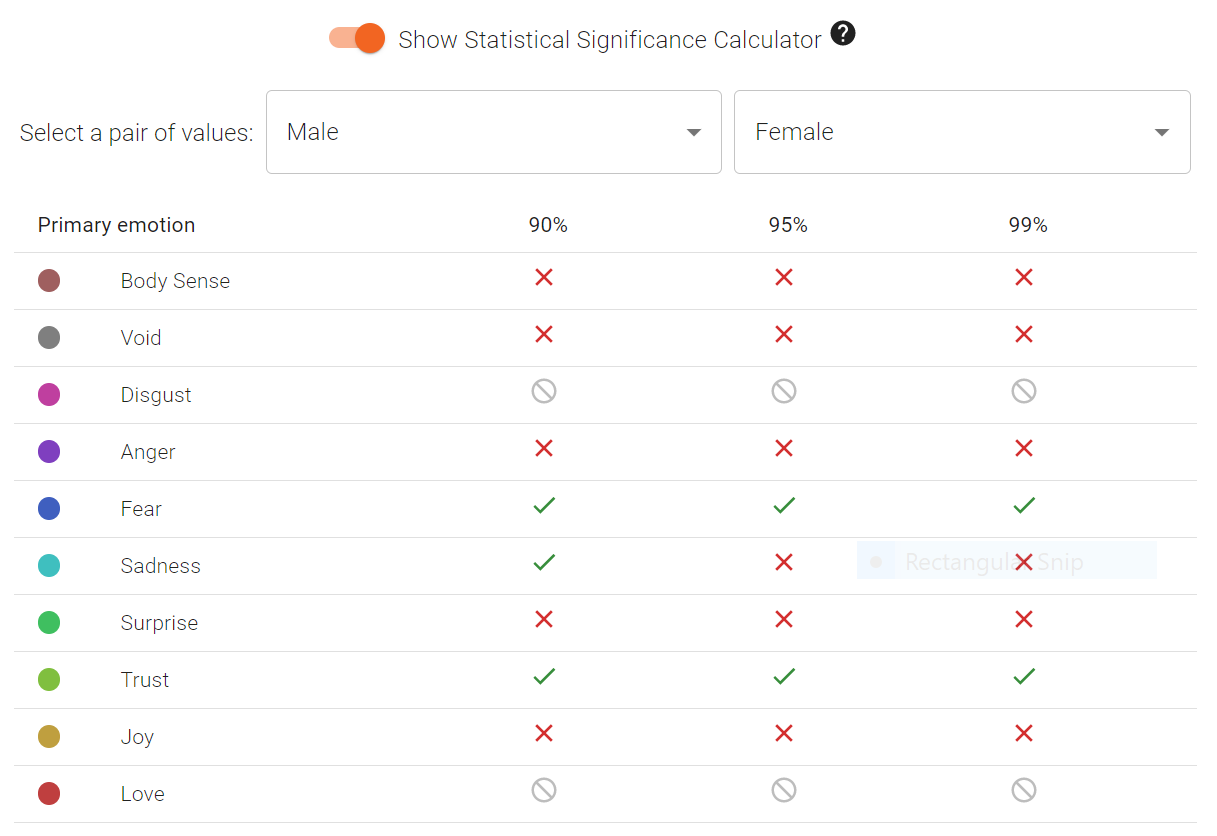Click the green check for Sadness at 90%
The image size is (1217, 836).
pos(543,562)
